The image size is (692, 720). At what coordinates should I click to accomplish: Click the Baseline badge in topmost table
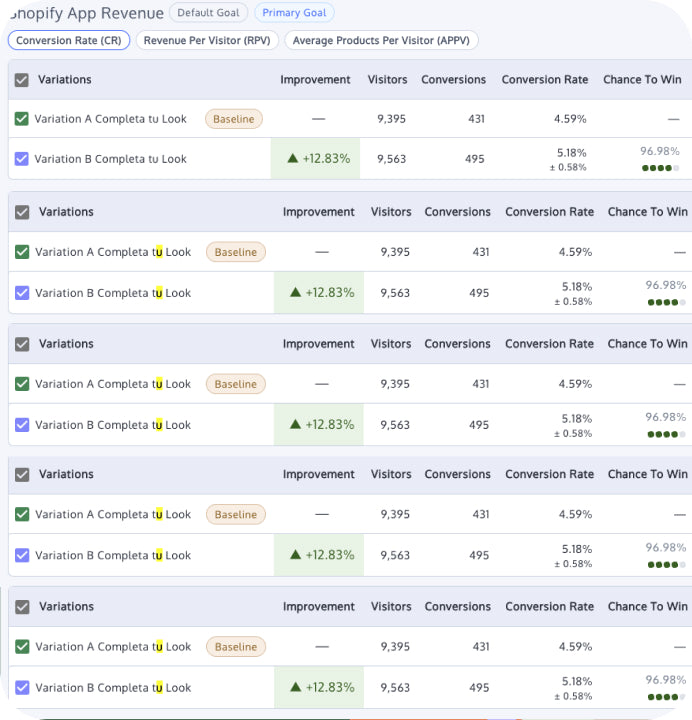(234, 119)
